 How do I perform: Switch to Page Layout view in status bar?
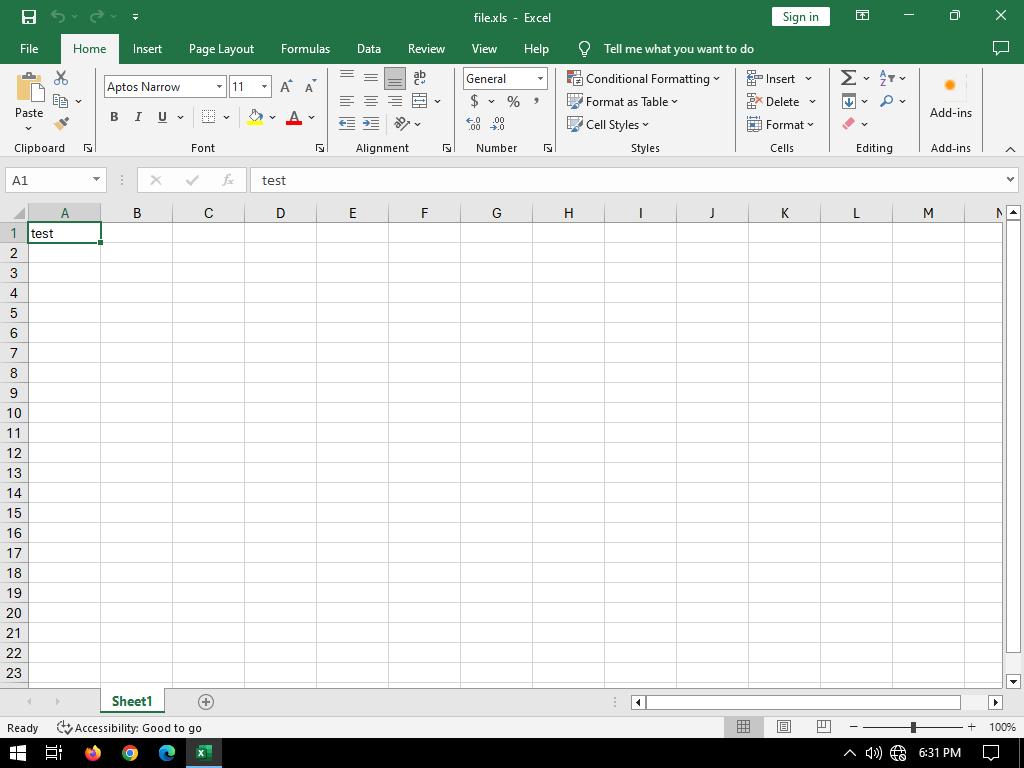click(783, 727)
